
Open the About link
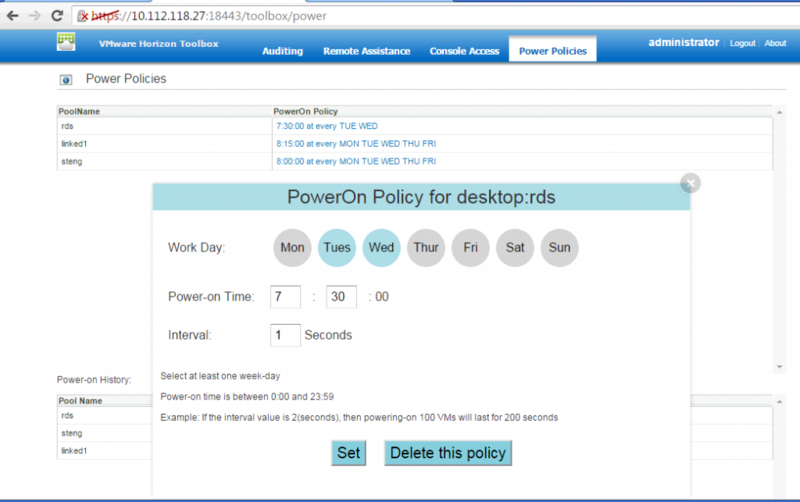coord(775,43)
